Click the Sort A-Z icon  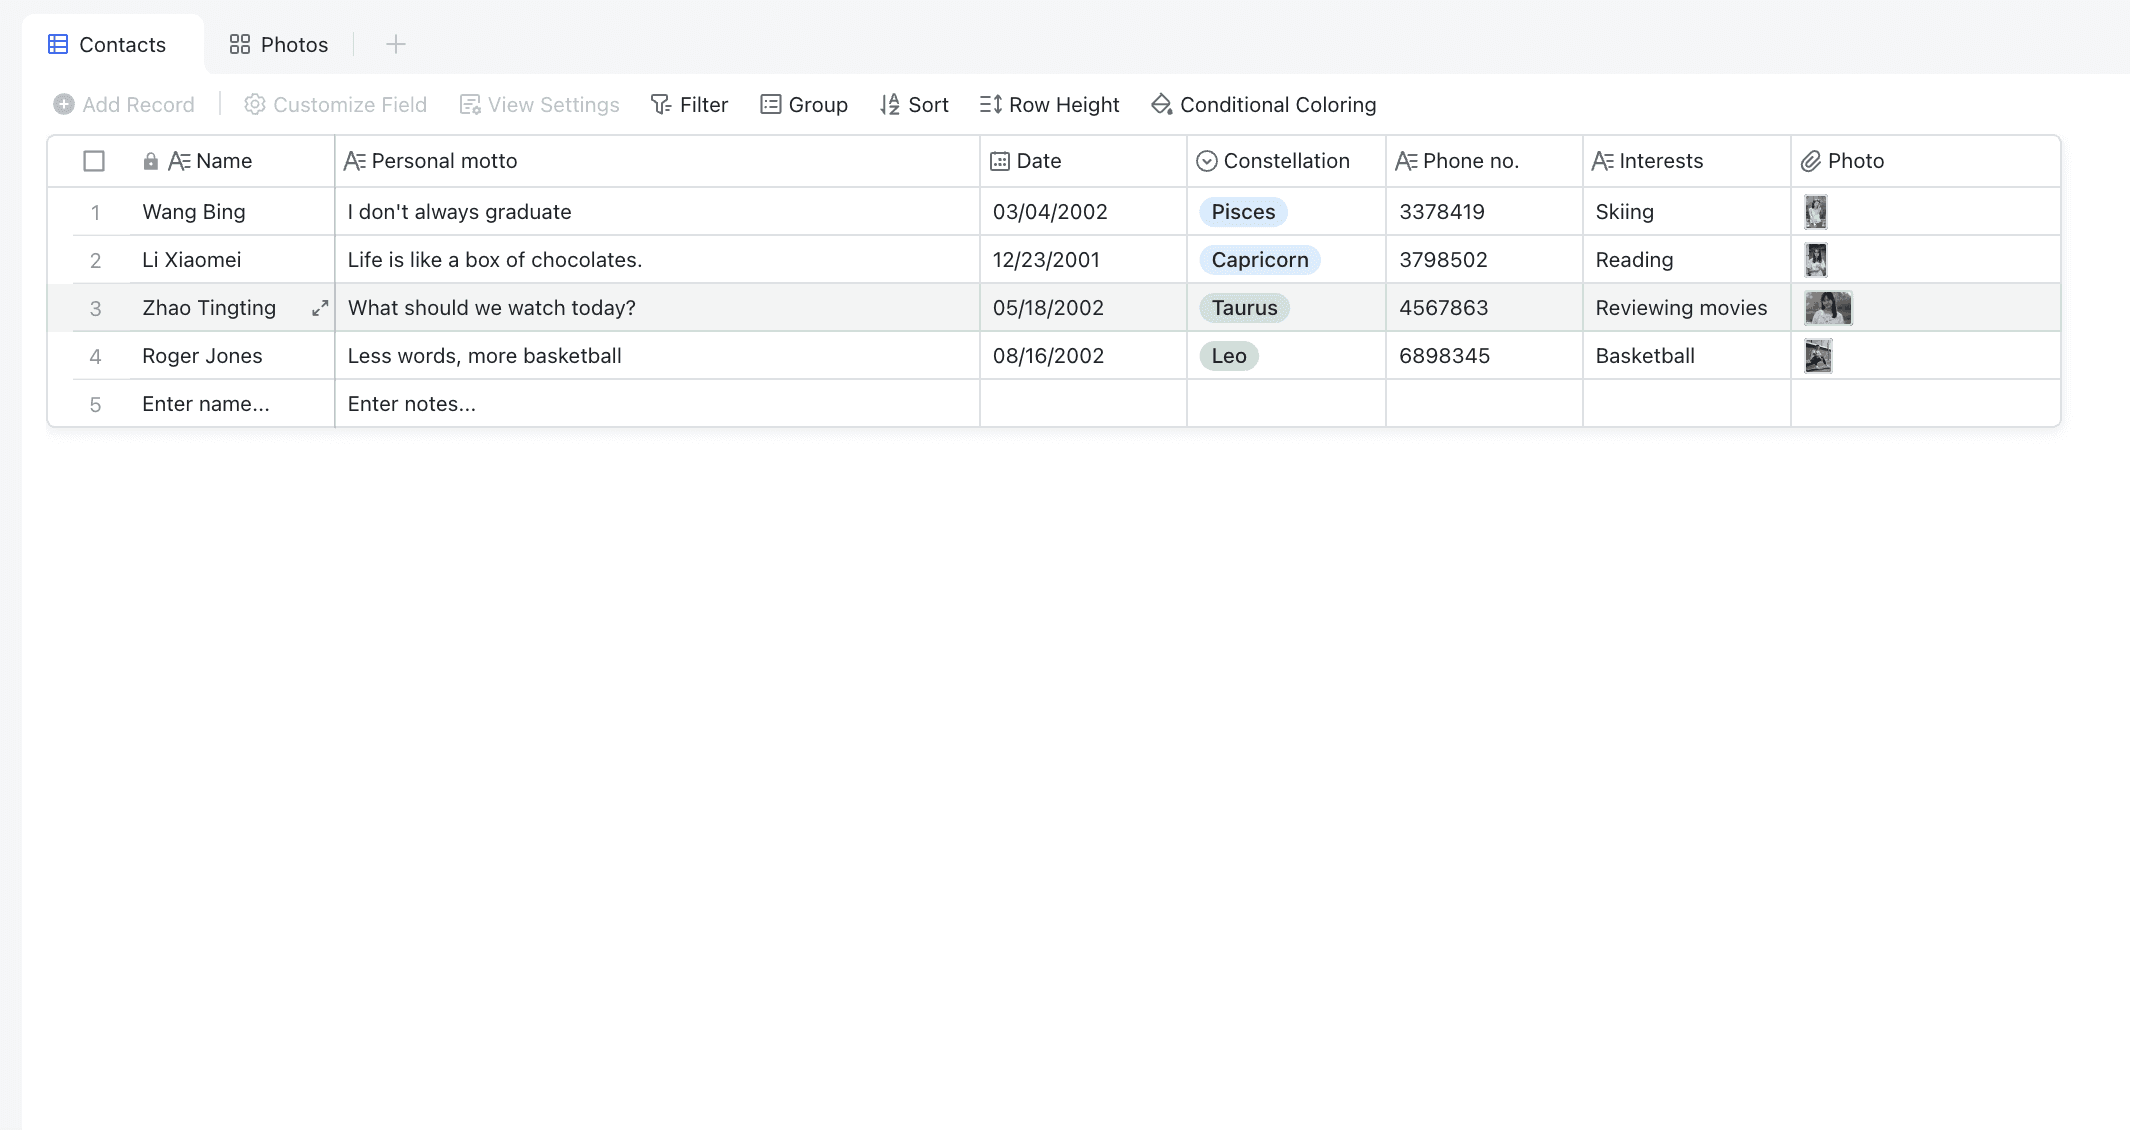pos(889,104)
